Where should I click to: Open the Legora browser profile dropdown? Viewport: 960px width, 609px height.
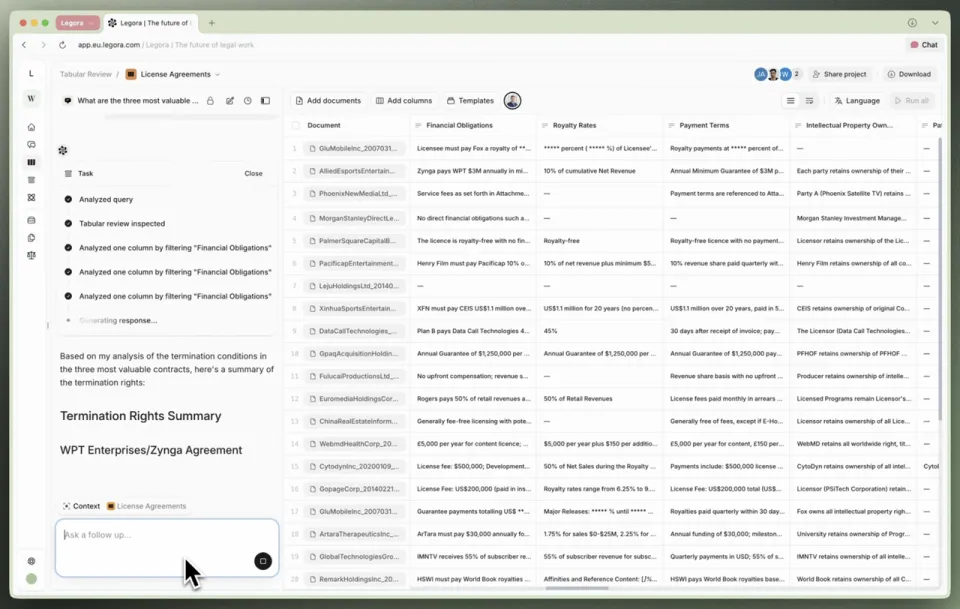[78, 23]
